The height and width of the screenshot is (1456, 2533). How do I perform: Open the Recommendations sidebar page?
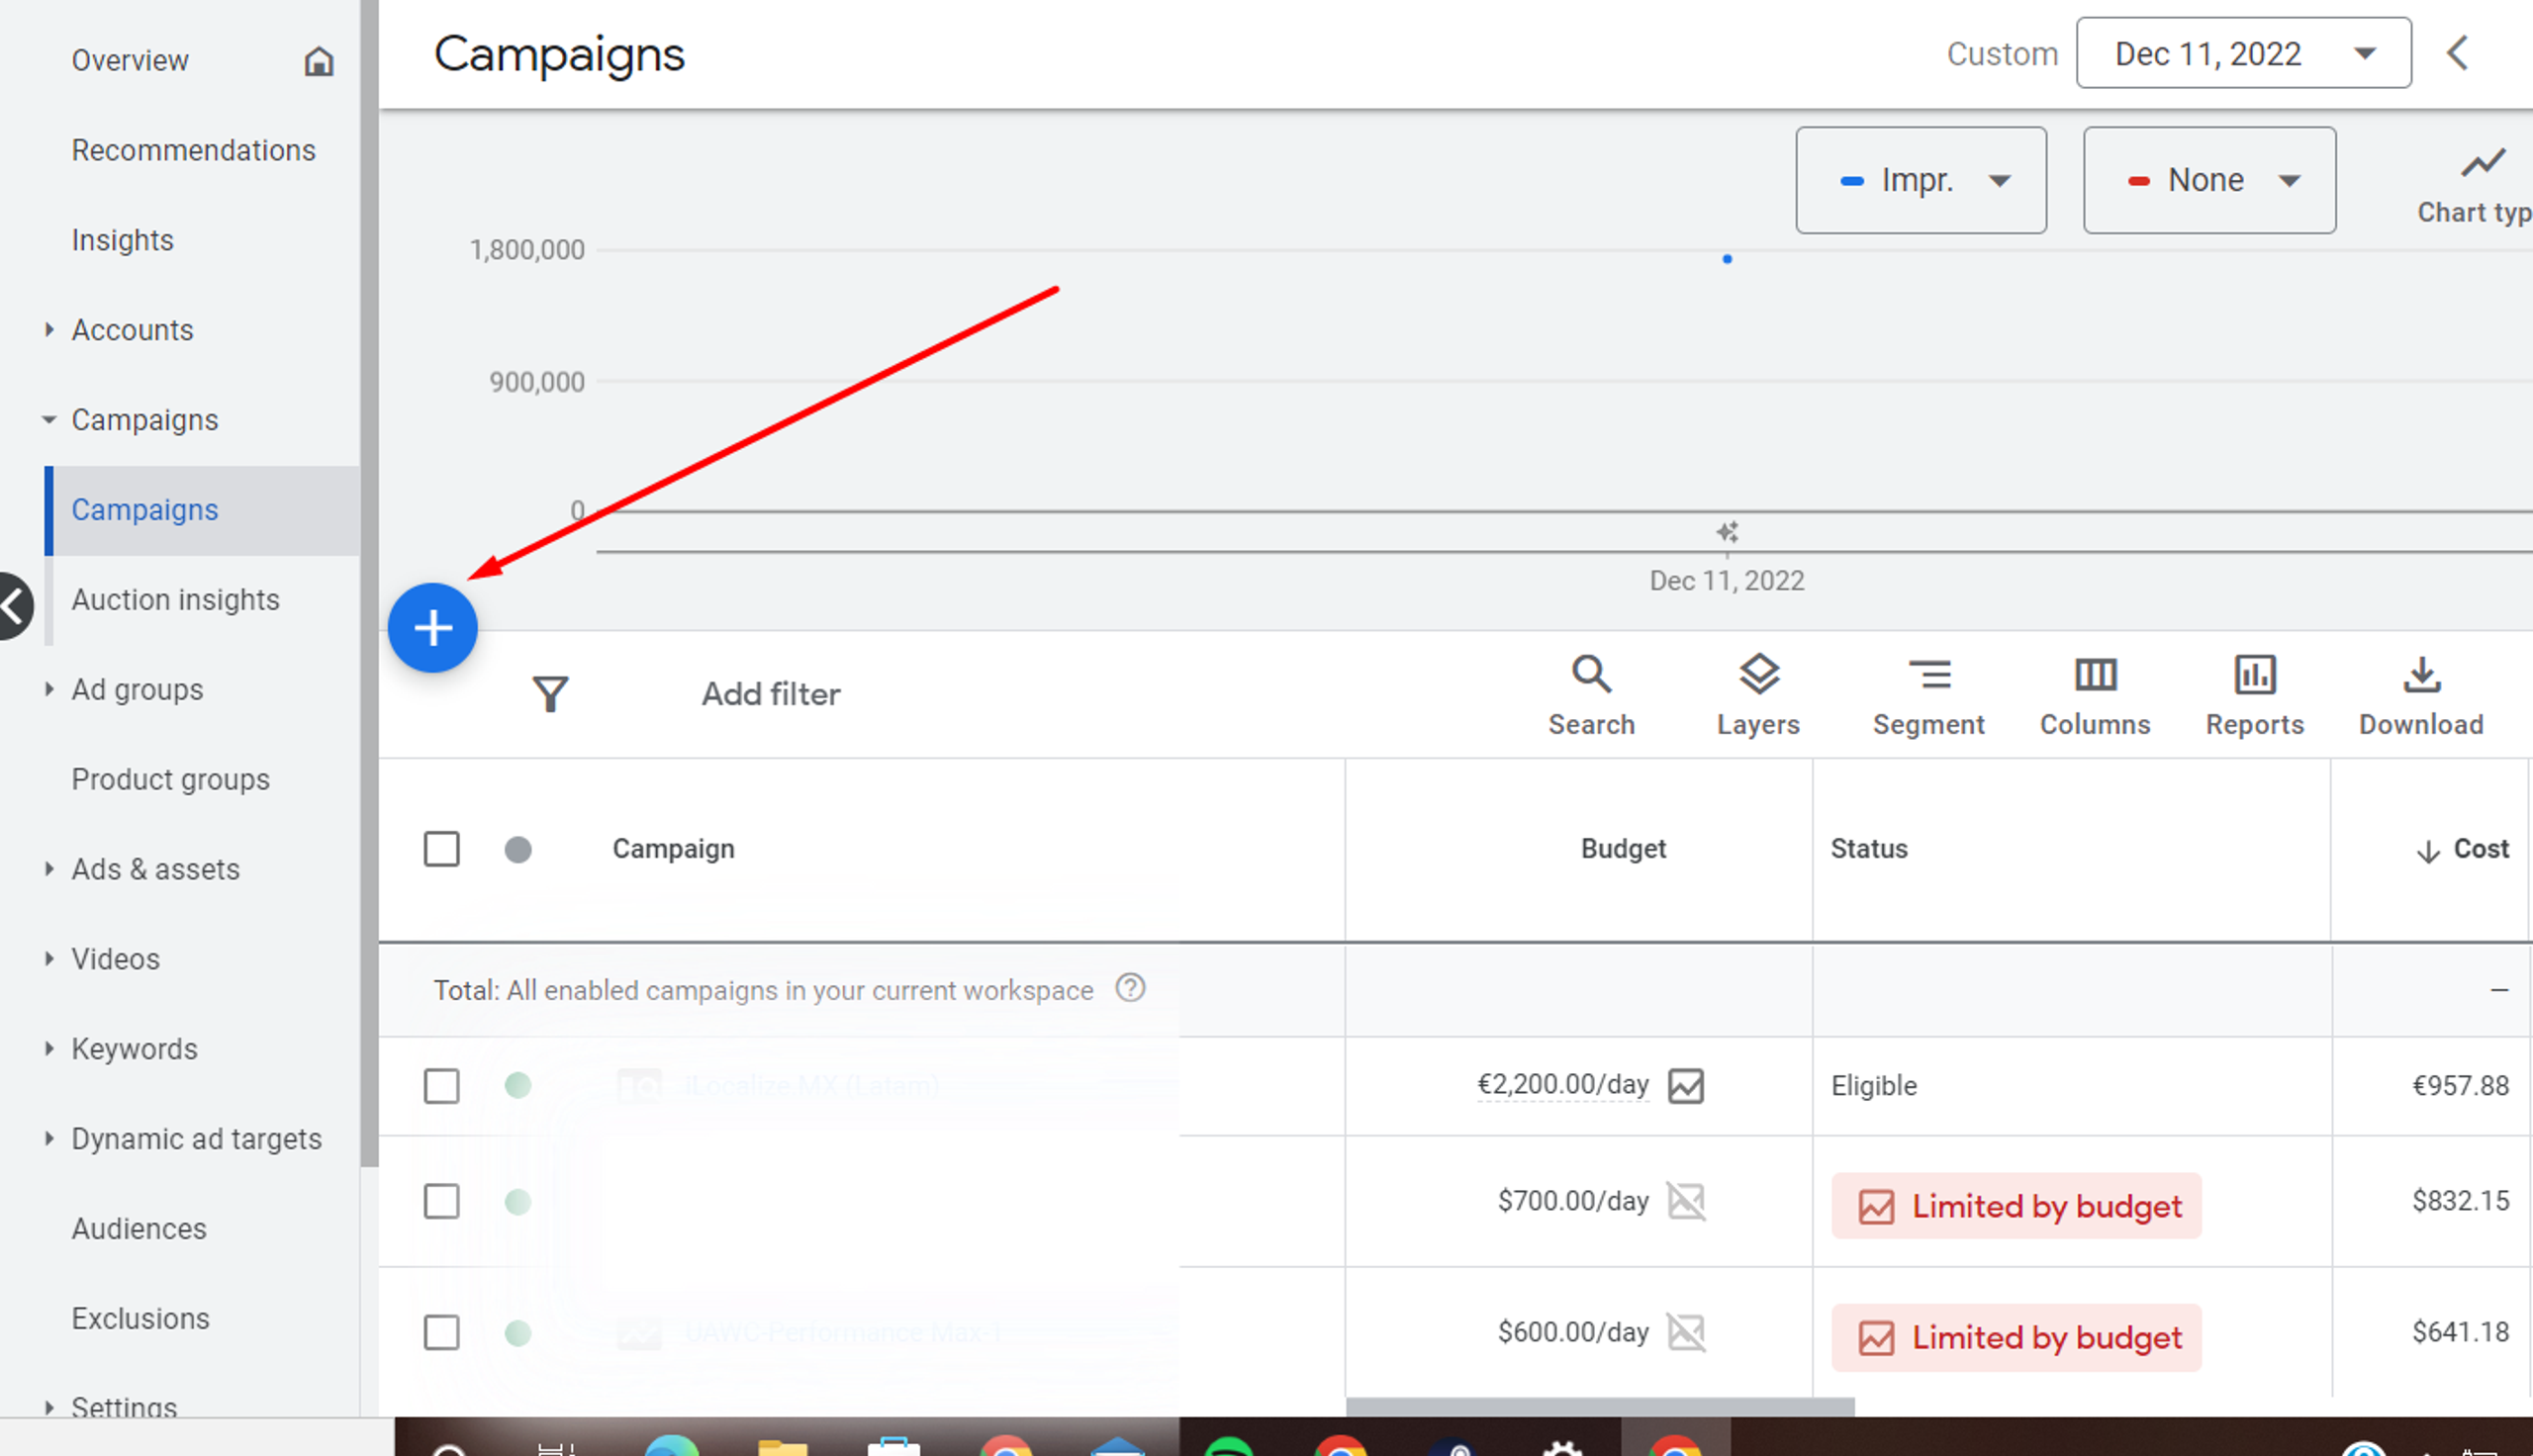tap(193, 150)
